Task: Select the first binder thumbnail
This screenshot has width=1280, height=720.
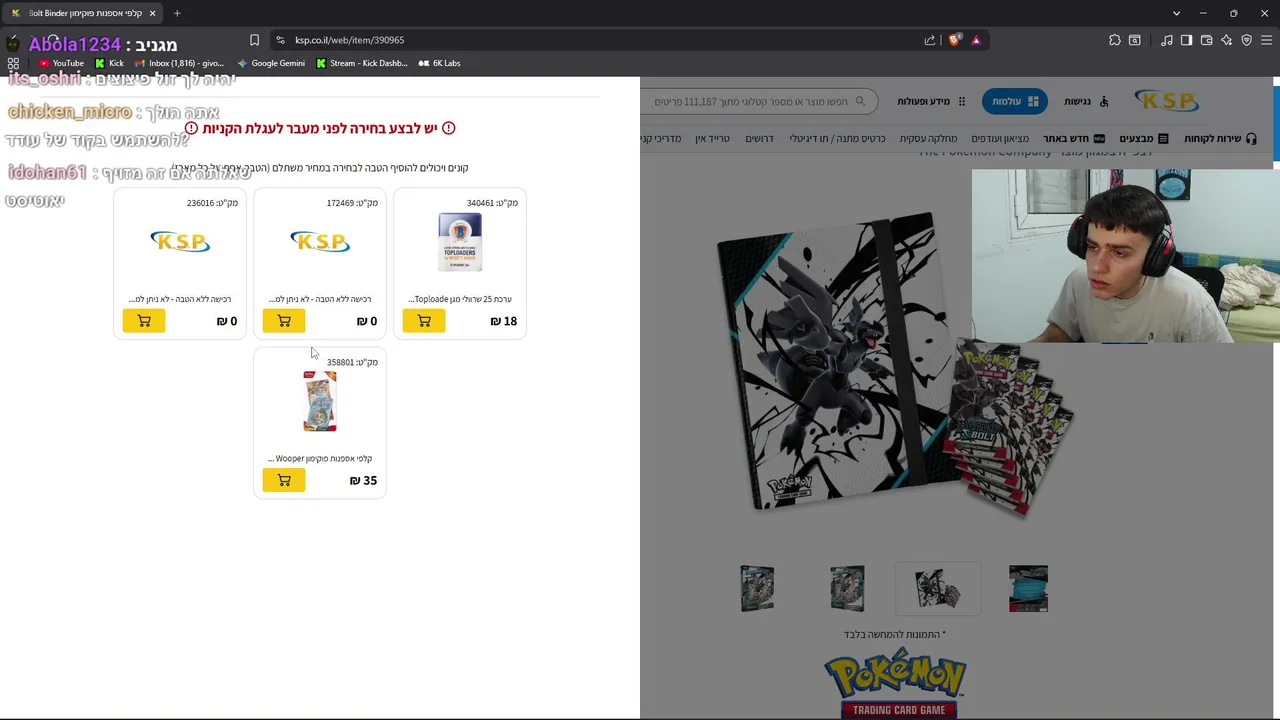Action: (x=757, y=588)
